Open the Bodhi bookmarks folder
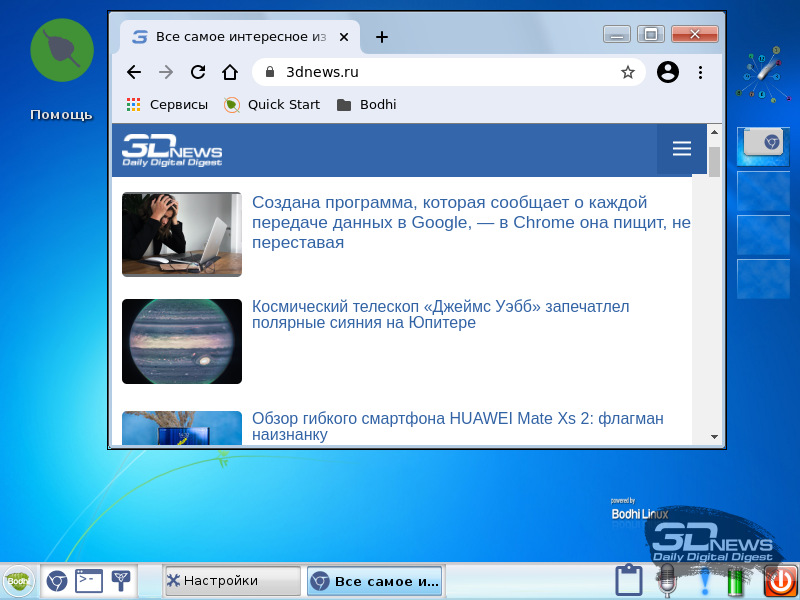The width and height of the screenshot is (800, 600). (x=367, y=104)
